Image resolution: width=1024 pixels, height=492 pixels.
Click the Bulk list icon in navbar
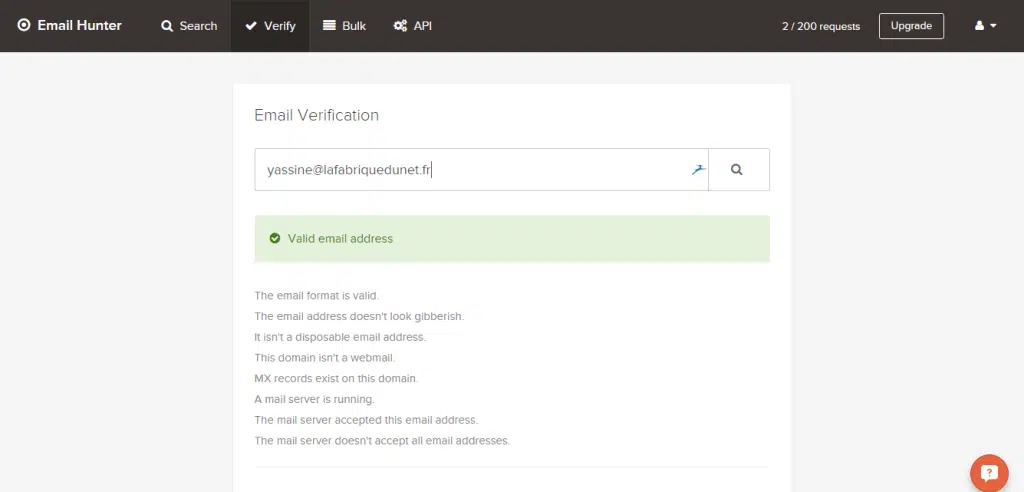[329, 26]
